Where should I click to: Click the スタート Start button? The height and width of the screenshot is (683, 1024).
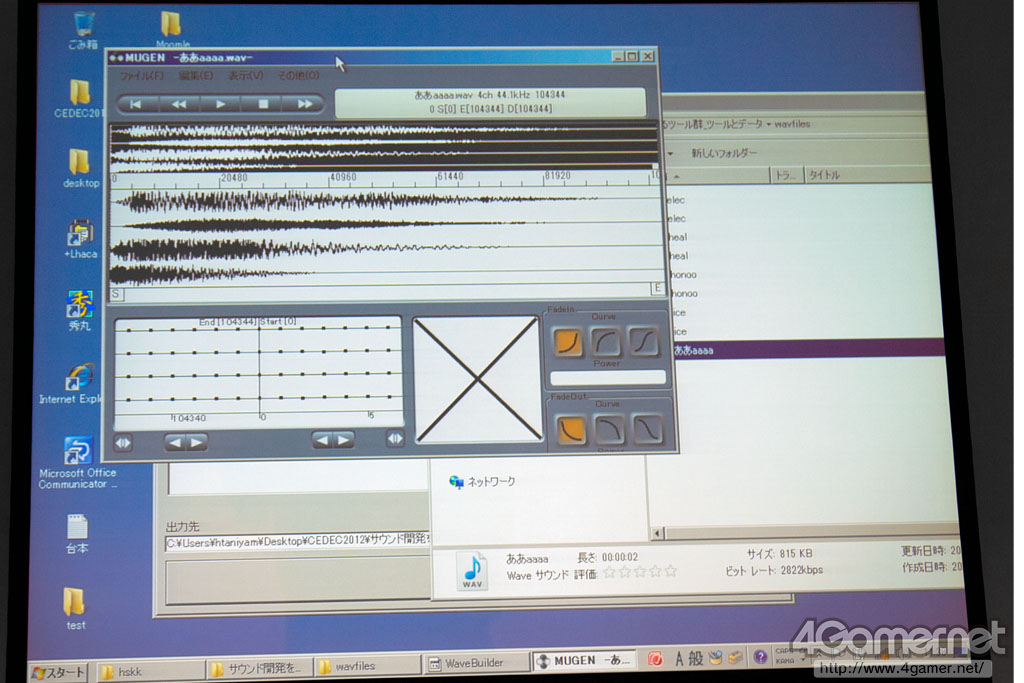59,672
